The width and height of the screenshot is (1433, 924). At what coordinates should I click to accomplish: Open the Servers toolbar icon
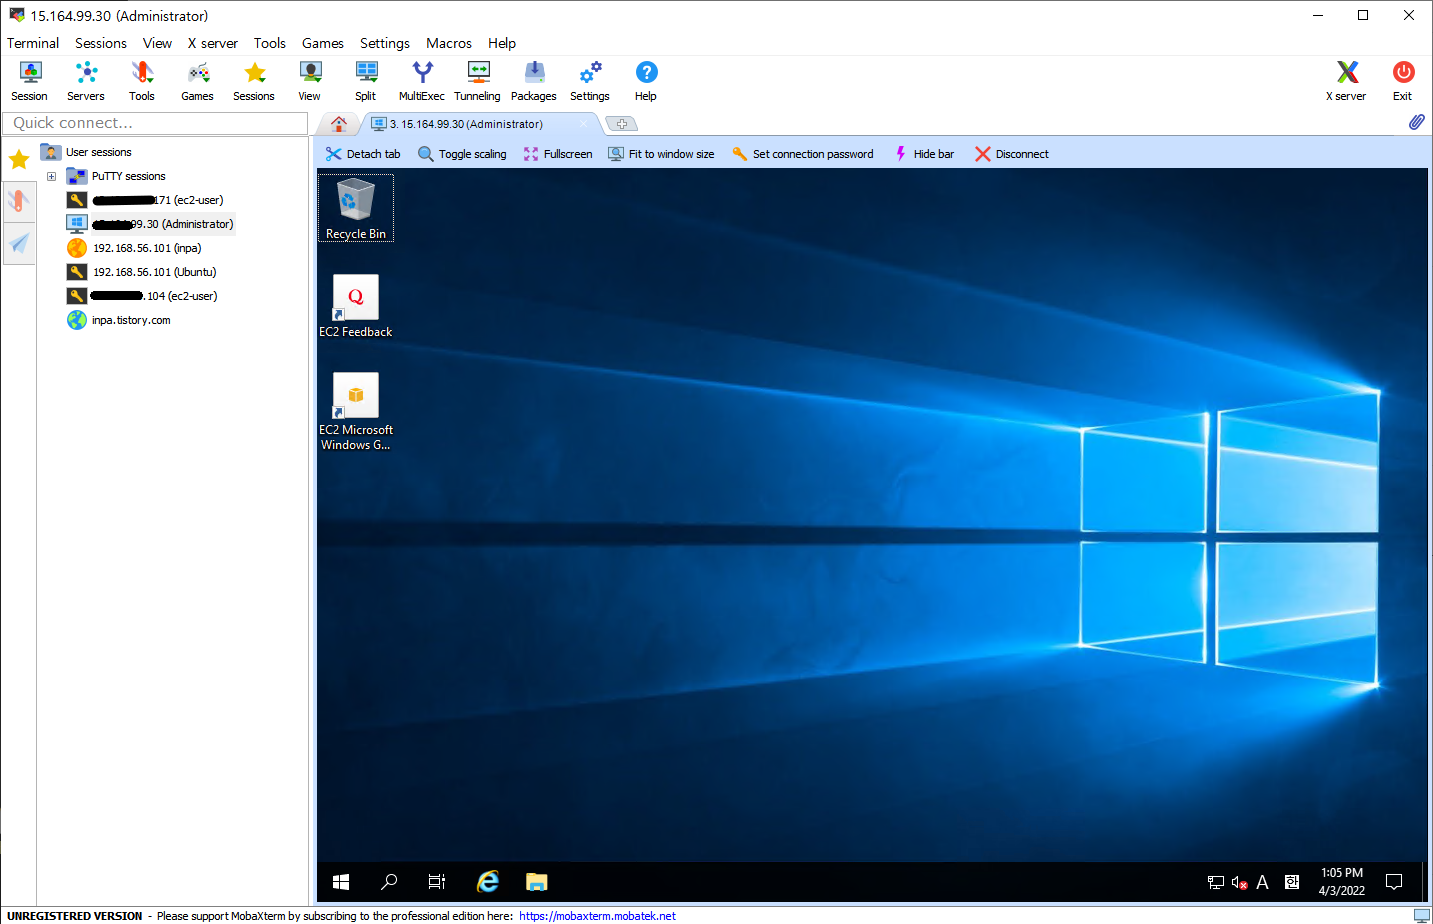pos(86,81)
